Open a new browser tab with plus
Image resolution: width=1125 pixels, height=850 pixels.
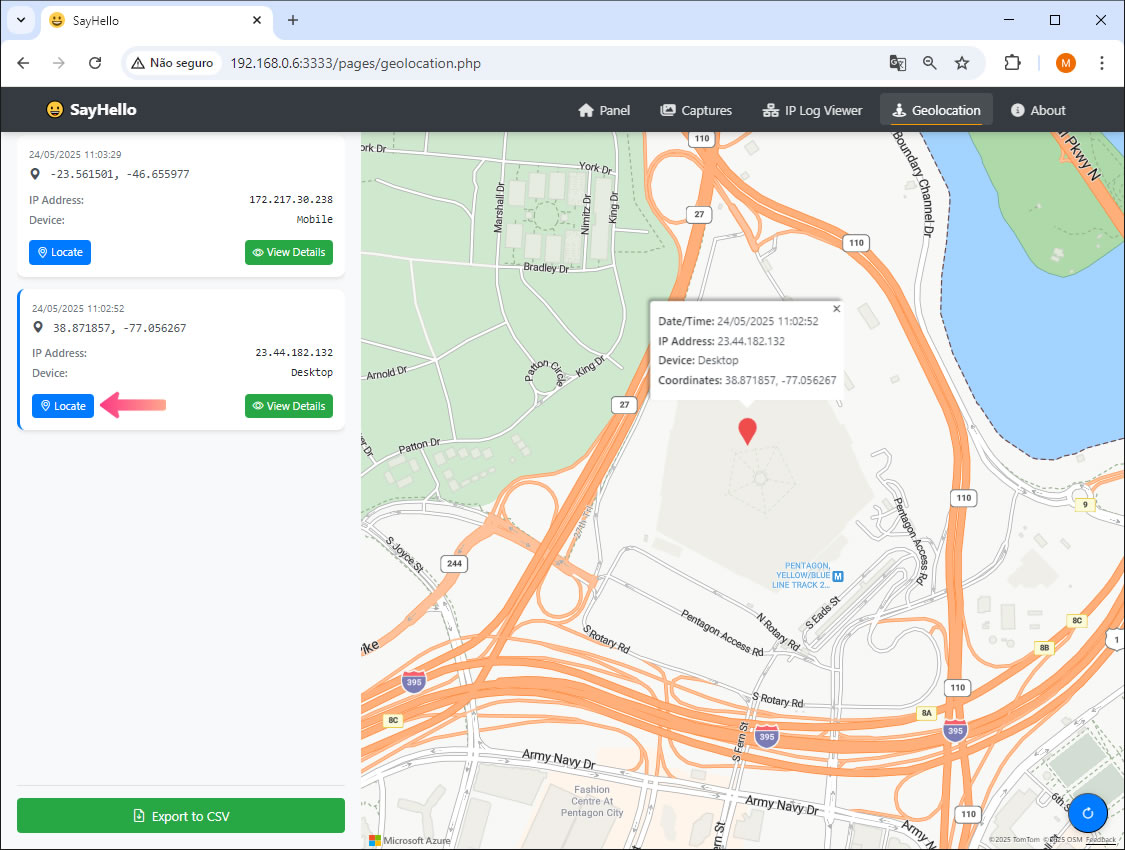pos(293,20)
